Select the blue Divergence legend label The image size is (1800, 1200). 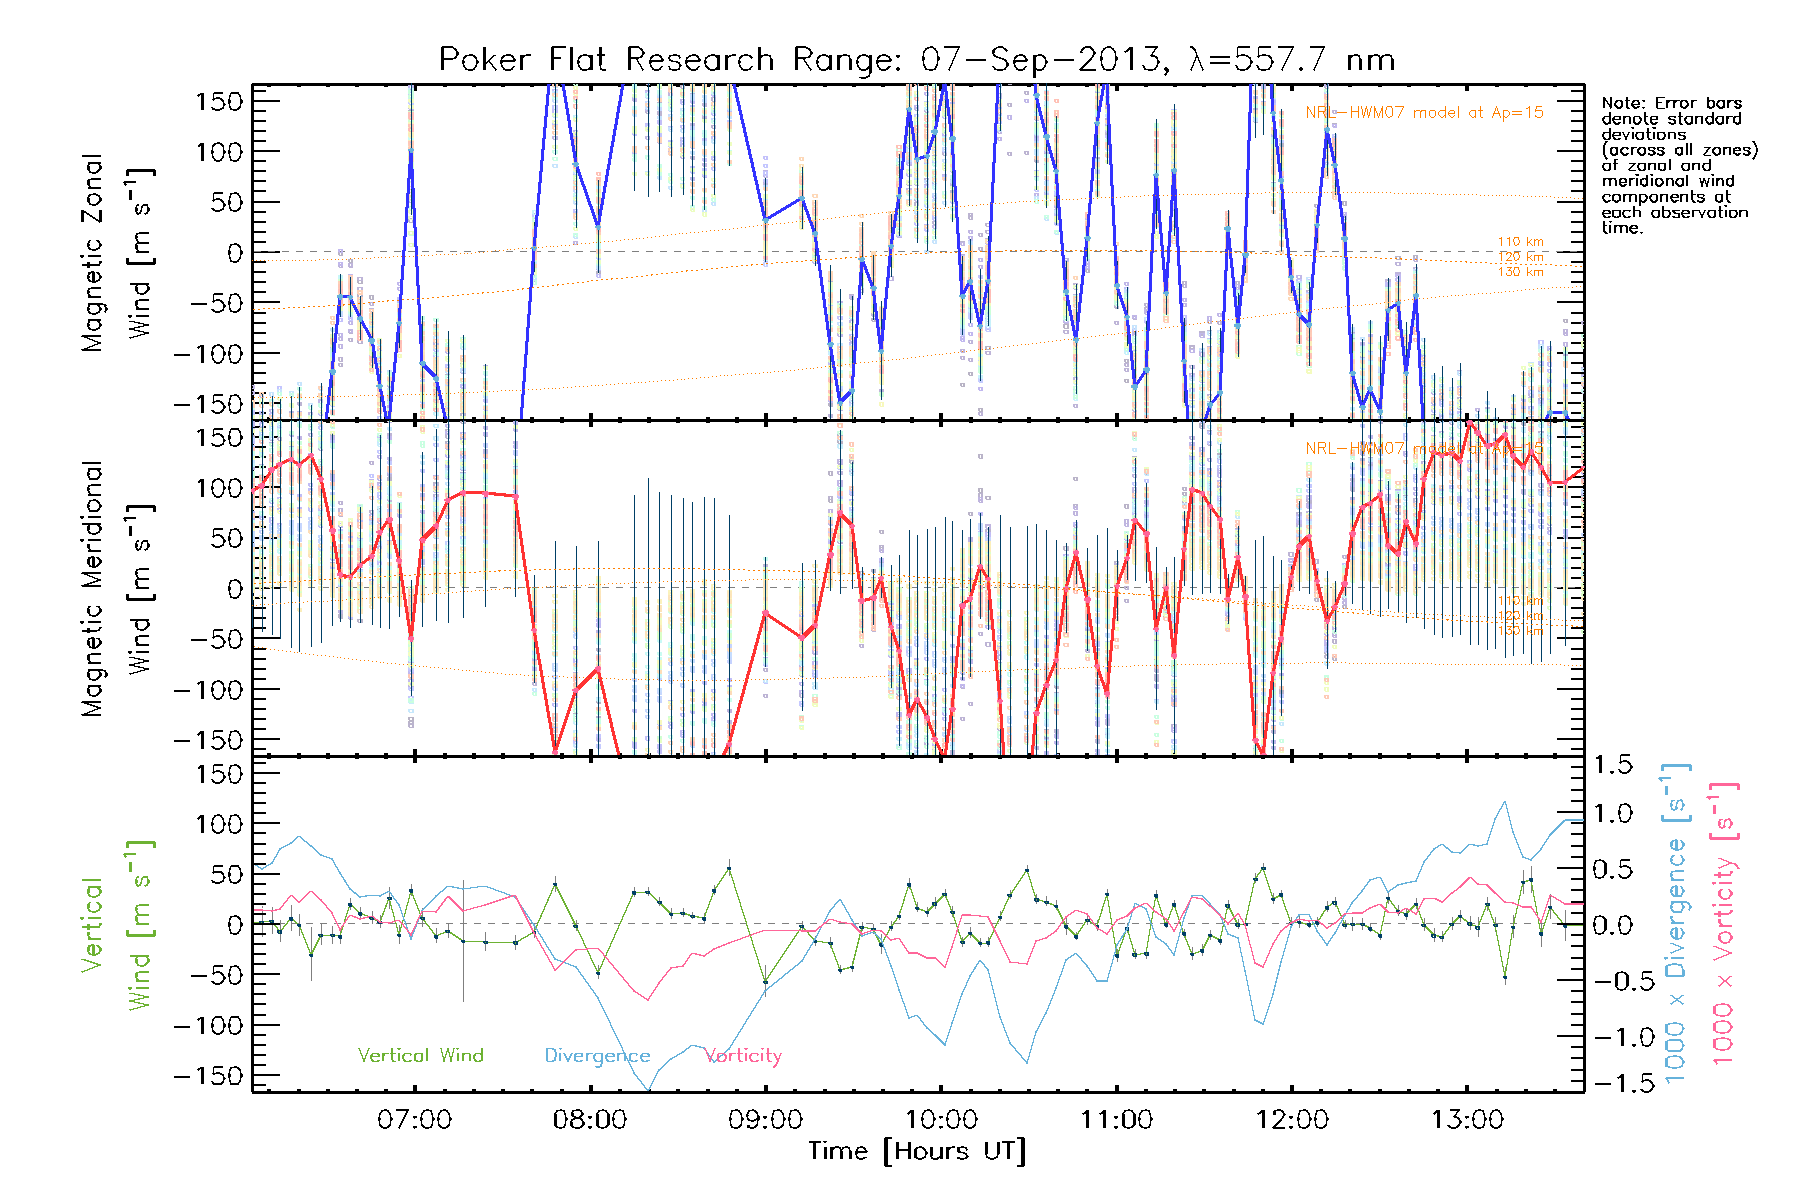[597, 1056]
